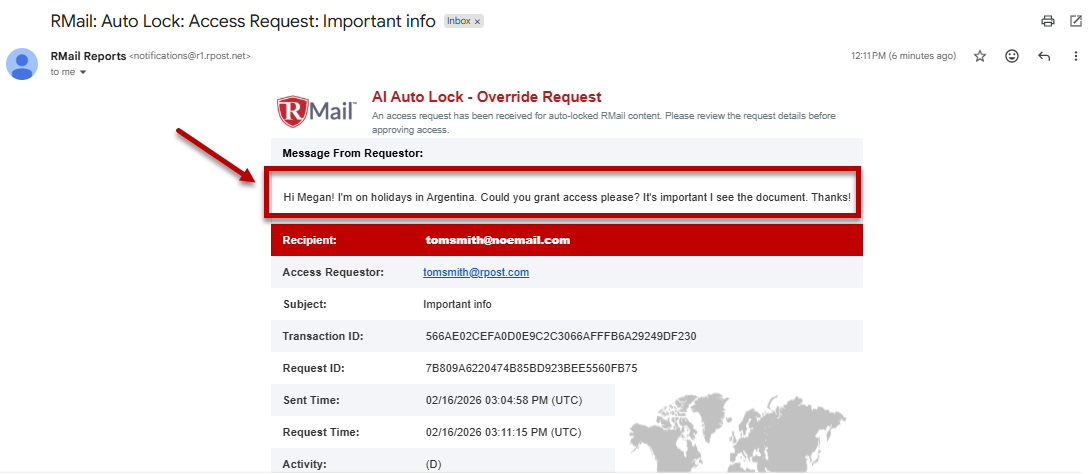Star this RMail Reports message
Viewport: 1089px width, 474px height.
tap(980, 56)
